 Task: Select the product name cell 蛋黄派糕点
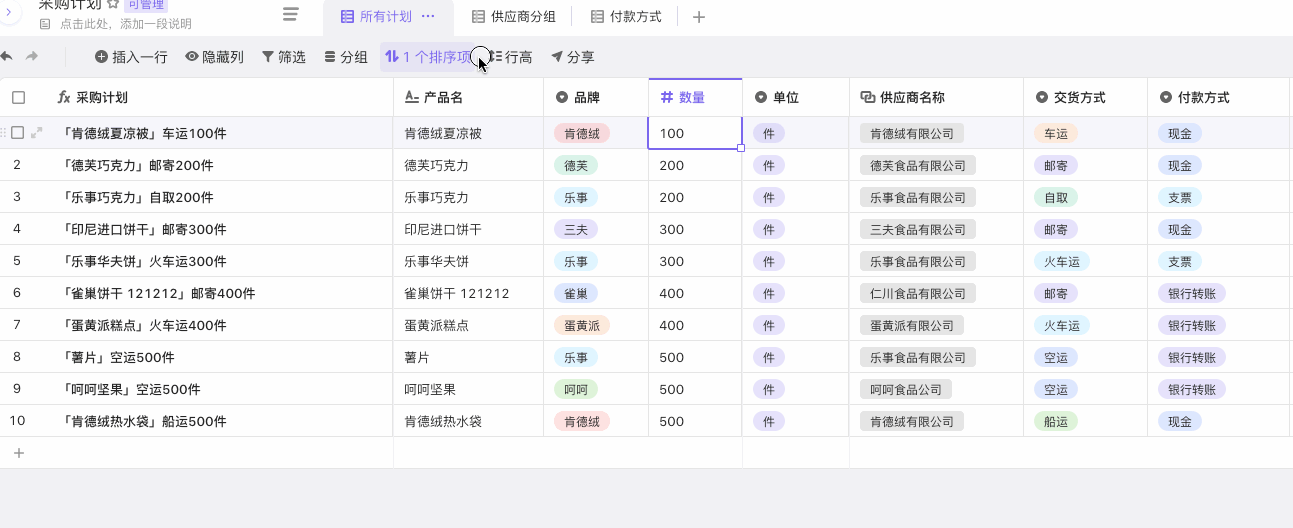coord(469,325)
